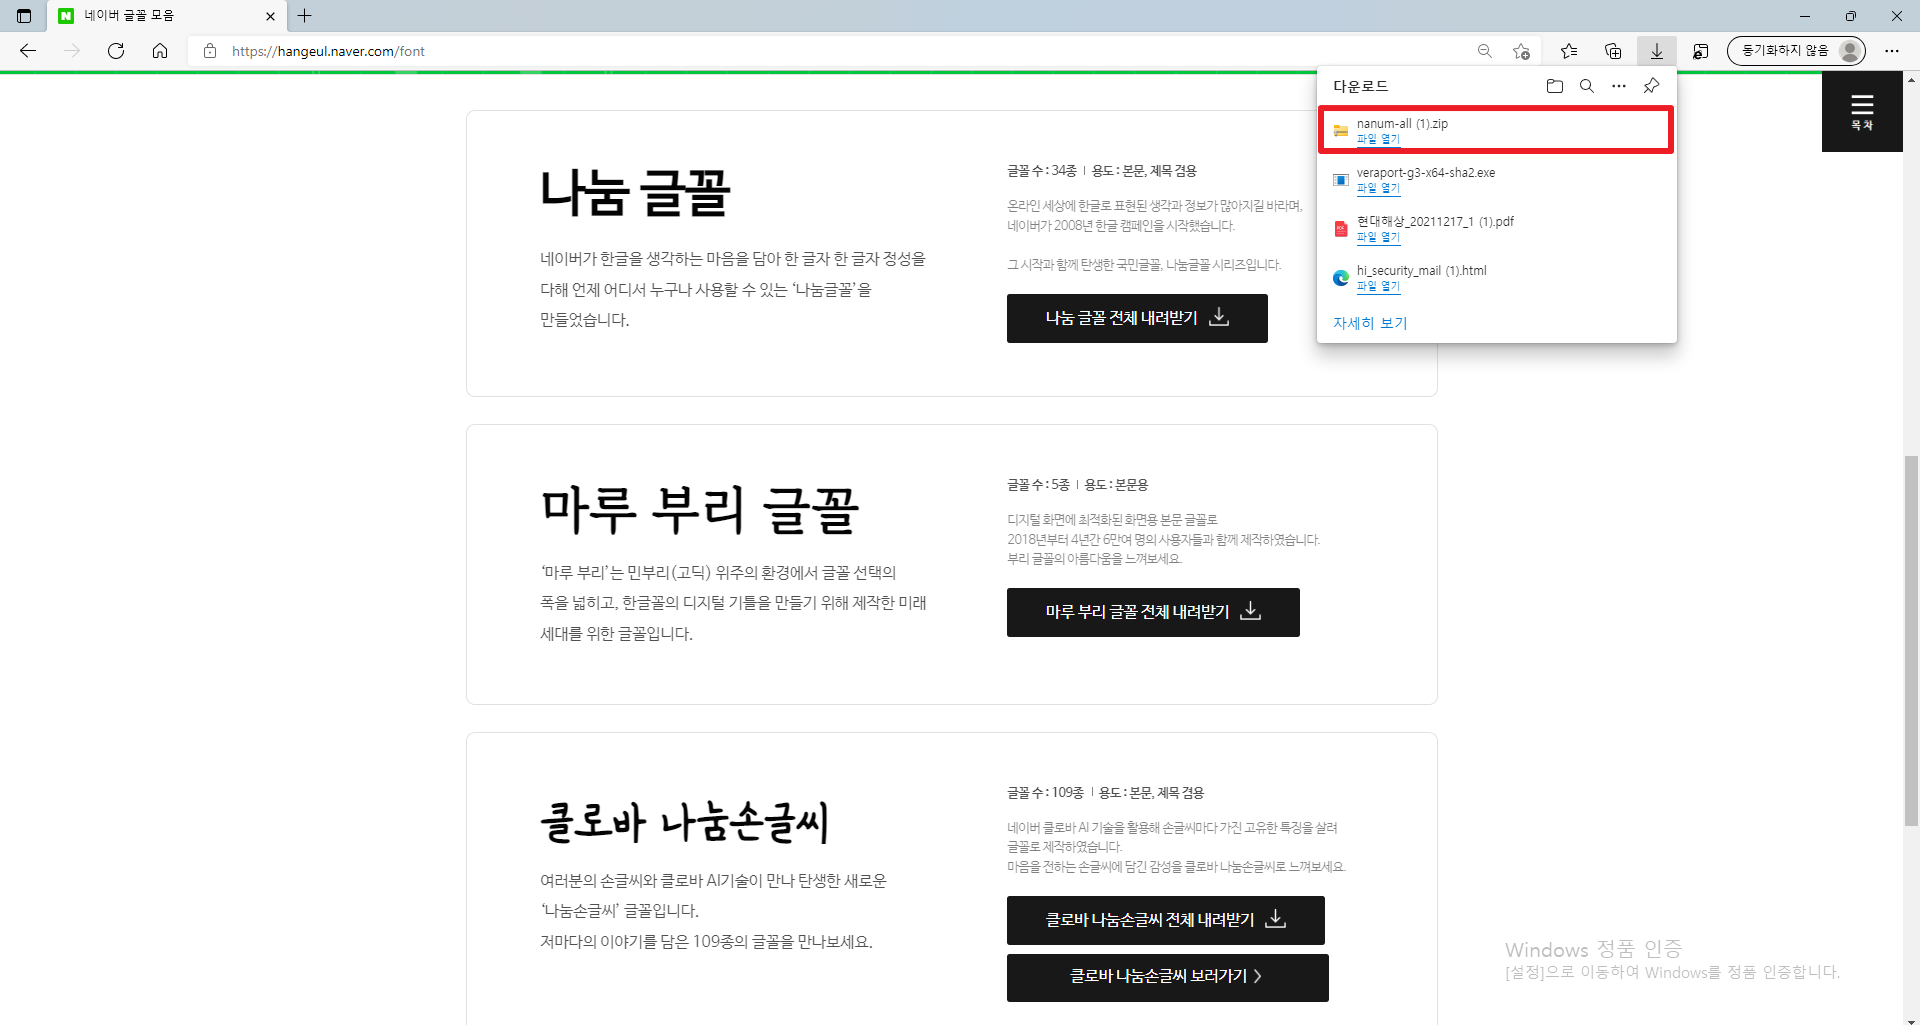Image resolution: width=1920 pixels, height=1025 pixels.
Task: Search downloads with magnifier icon
Action: click(1587, 86)
